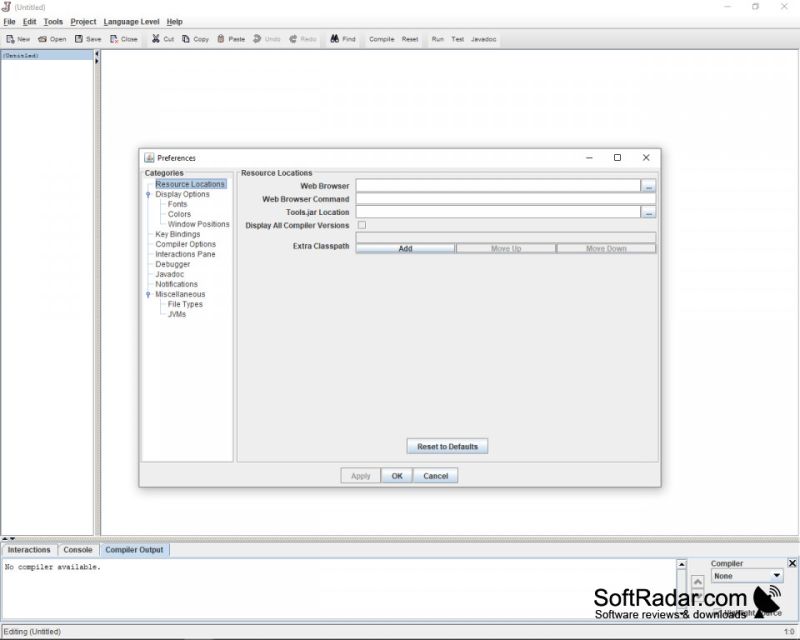Paste clipboard contents using the Paste icon
Image resolution: width=800 pixels, height=640 pixels.
(229, 39)
